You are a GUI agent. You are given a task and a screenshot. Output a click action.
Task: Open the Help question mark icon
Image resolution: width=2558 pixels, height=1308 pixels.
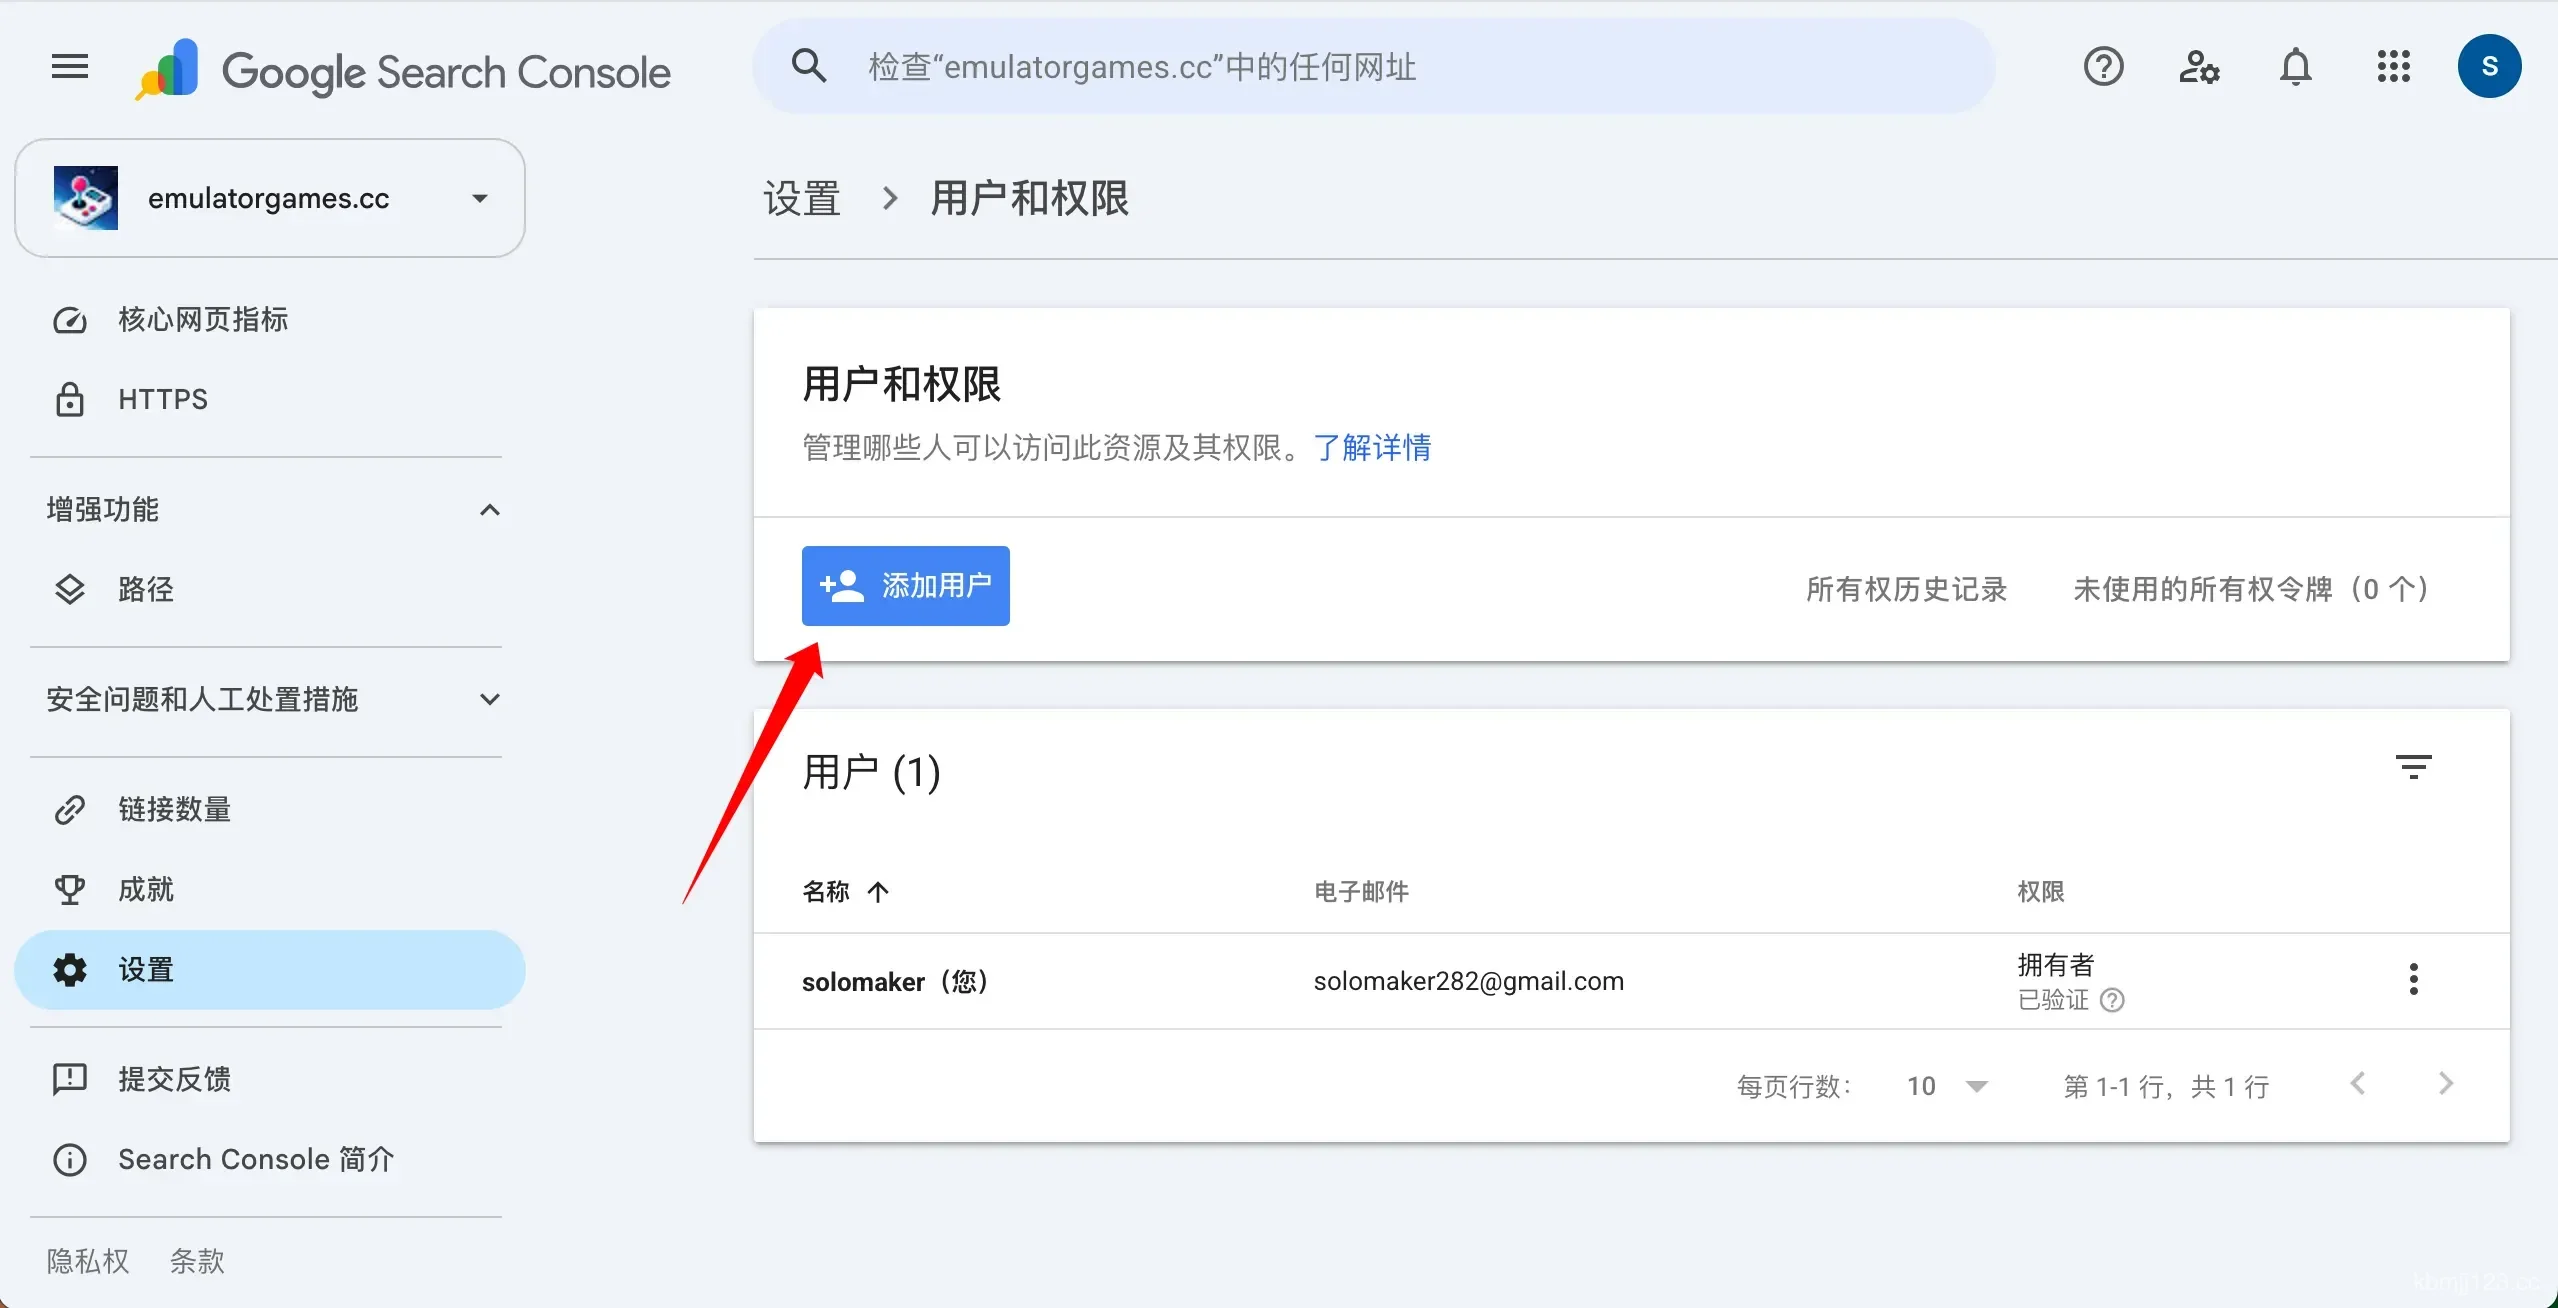tap(2104, 67)
